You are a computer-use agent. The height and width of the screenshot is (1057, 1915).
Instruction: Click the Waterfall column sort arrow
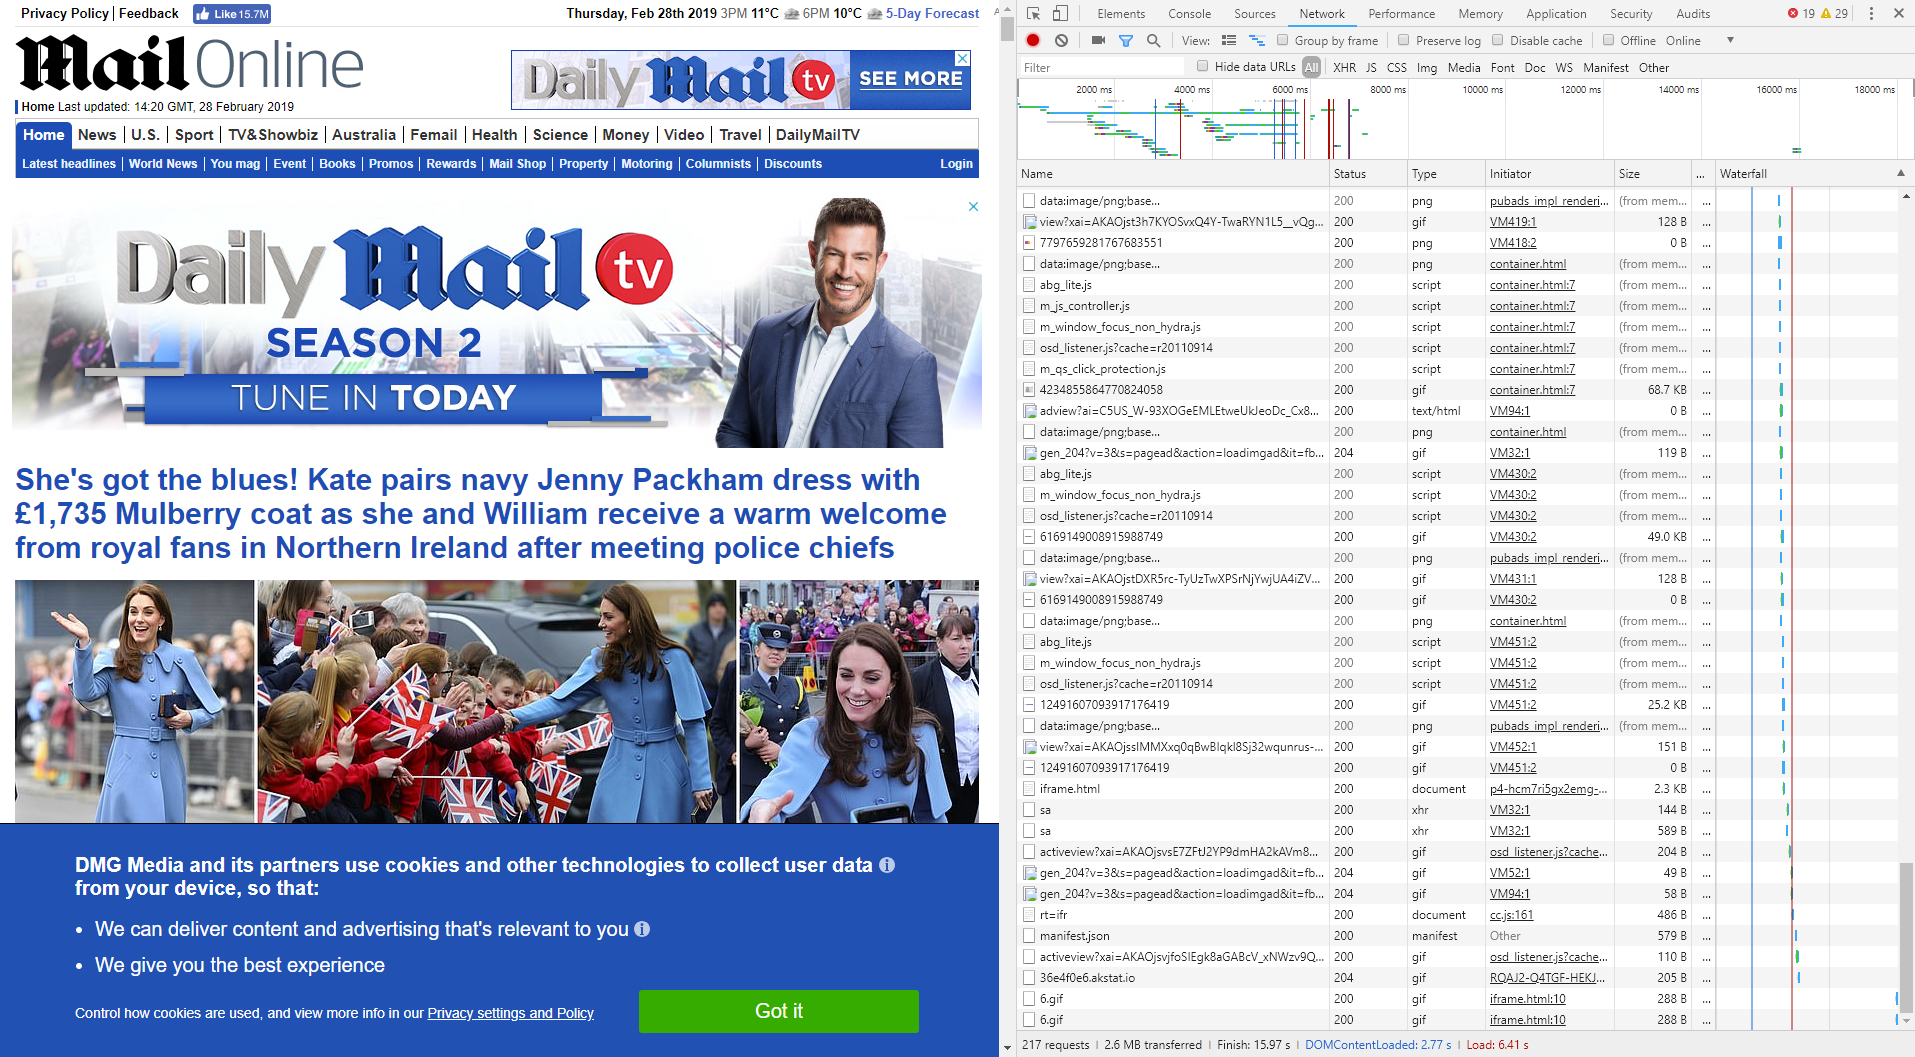pyautogui.click(x=1900, y=174)
